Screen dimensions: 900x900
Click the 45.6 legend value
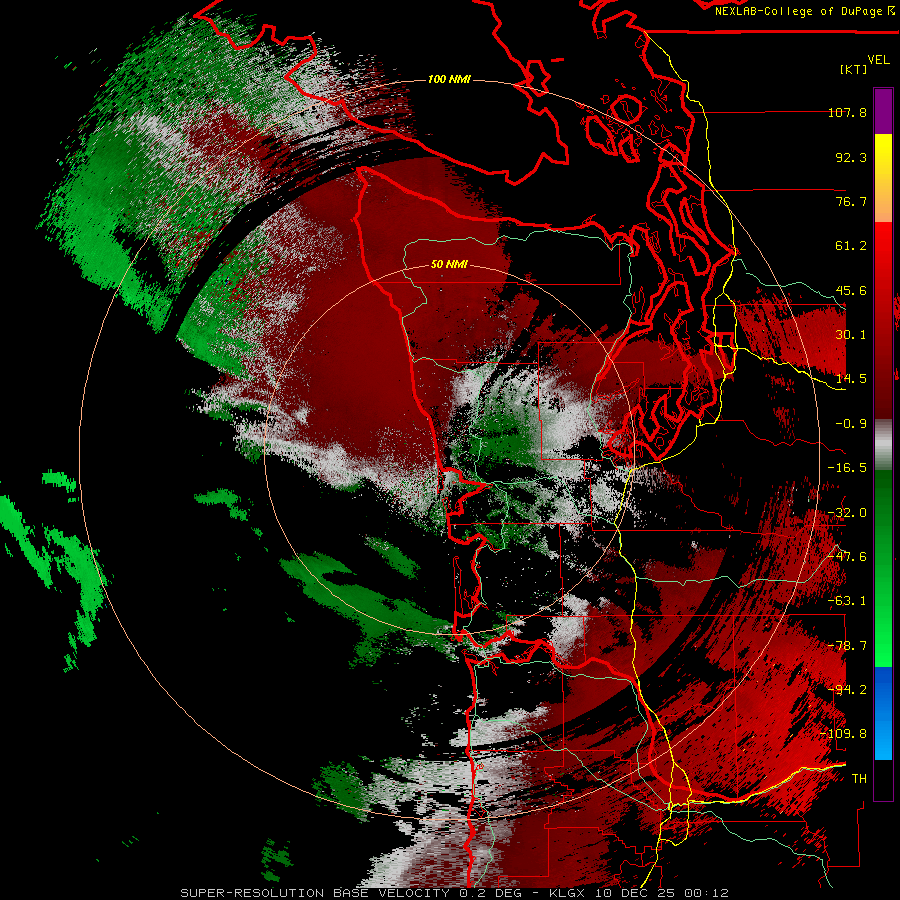point(851,290)
